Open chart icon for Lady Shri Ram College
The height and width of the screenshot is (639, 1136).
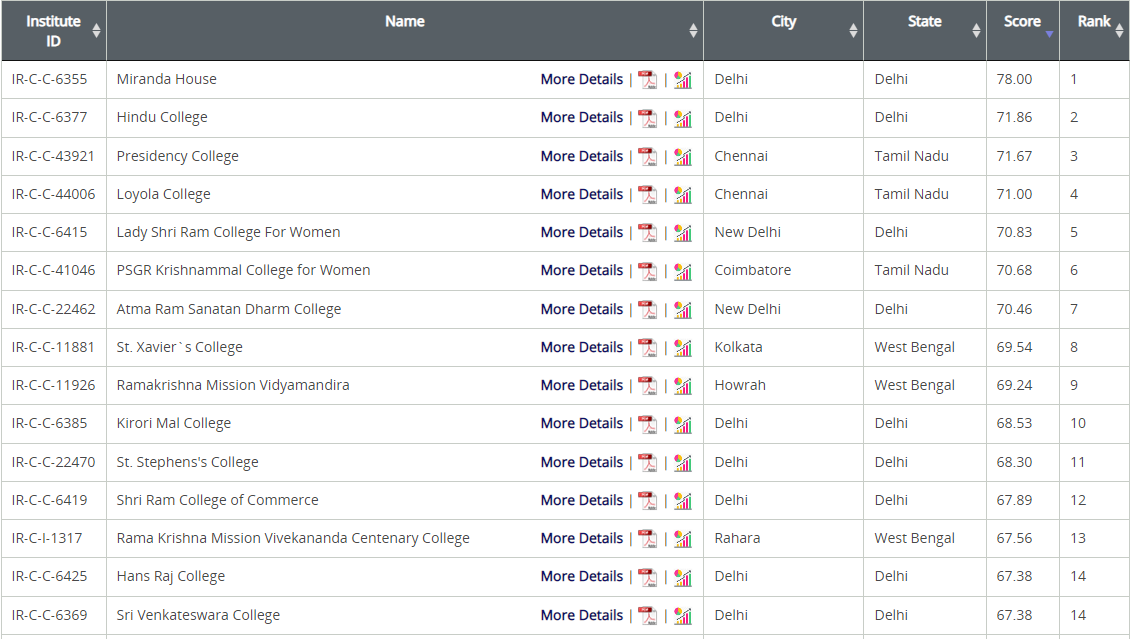coord(682,233)
